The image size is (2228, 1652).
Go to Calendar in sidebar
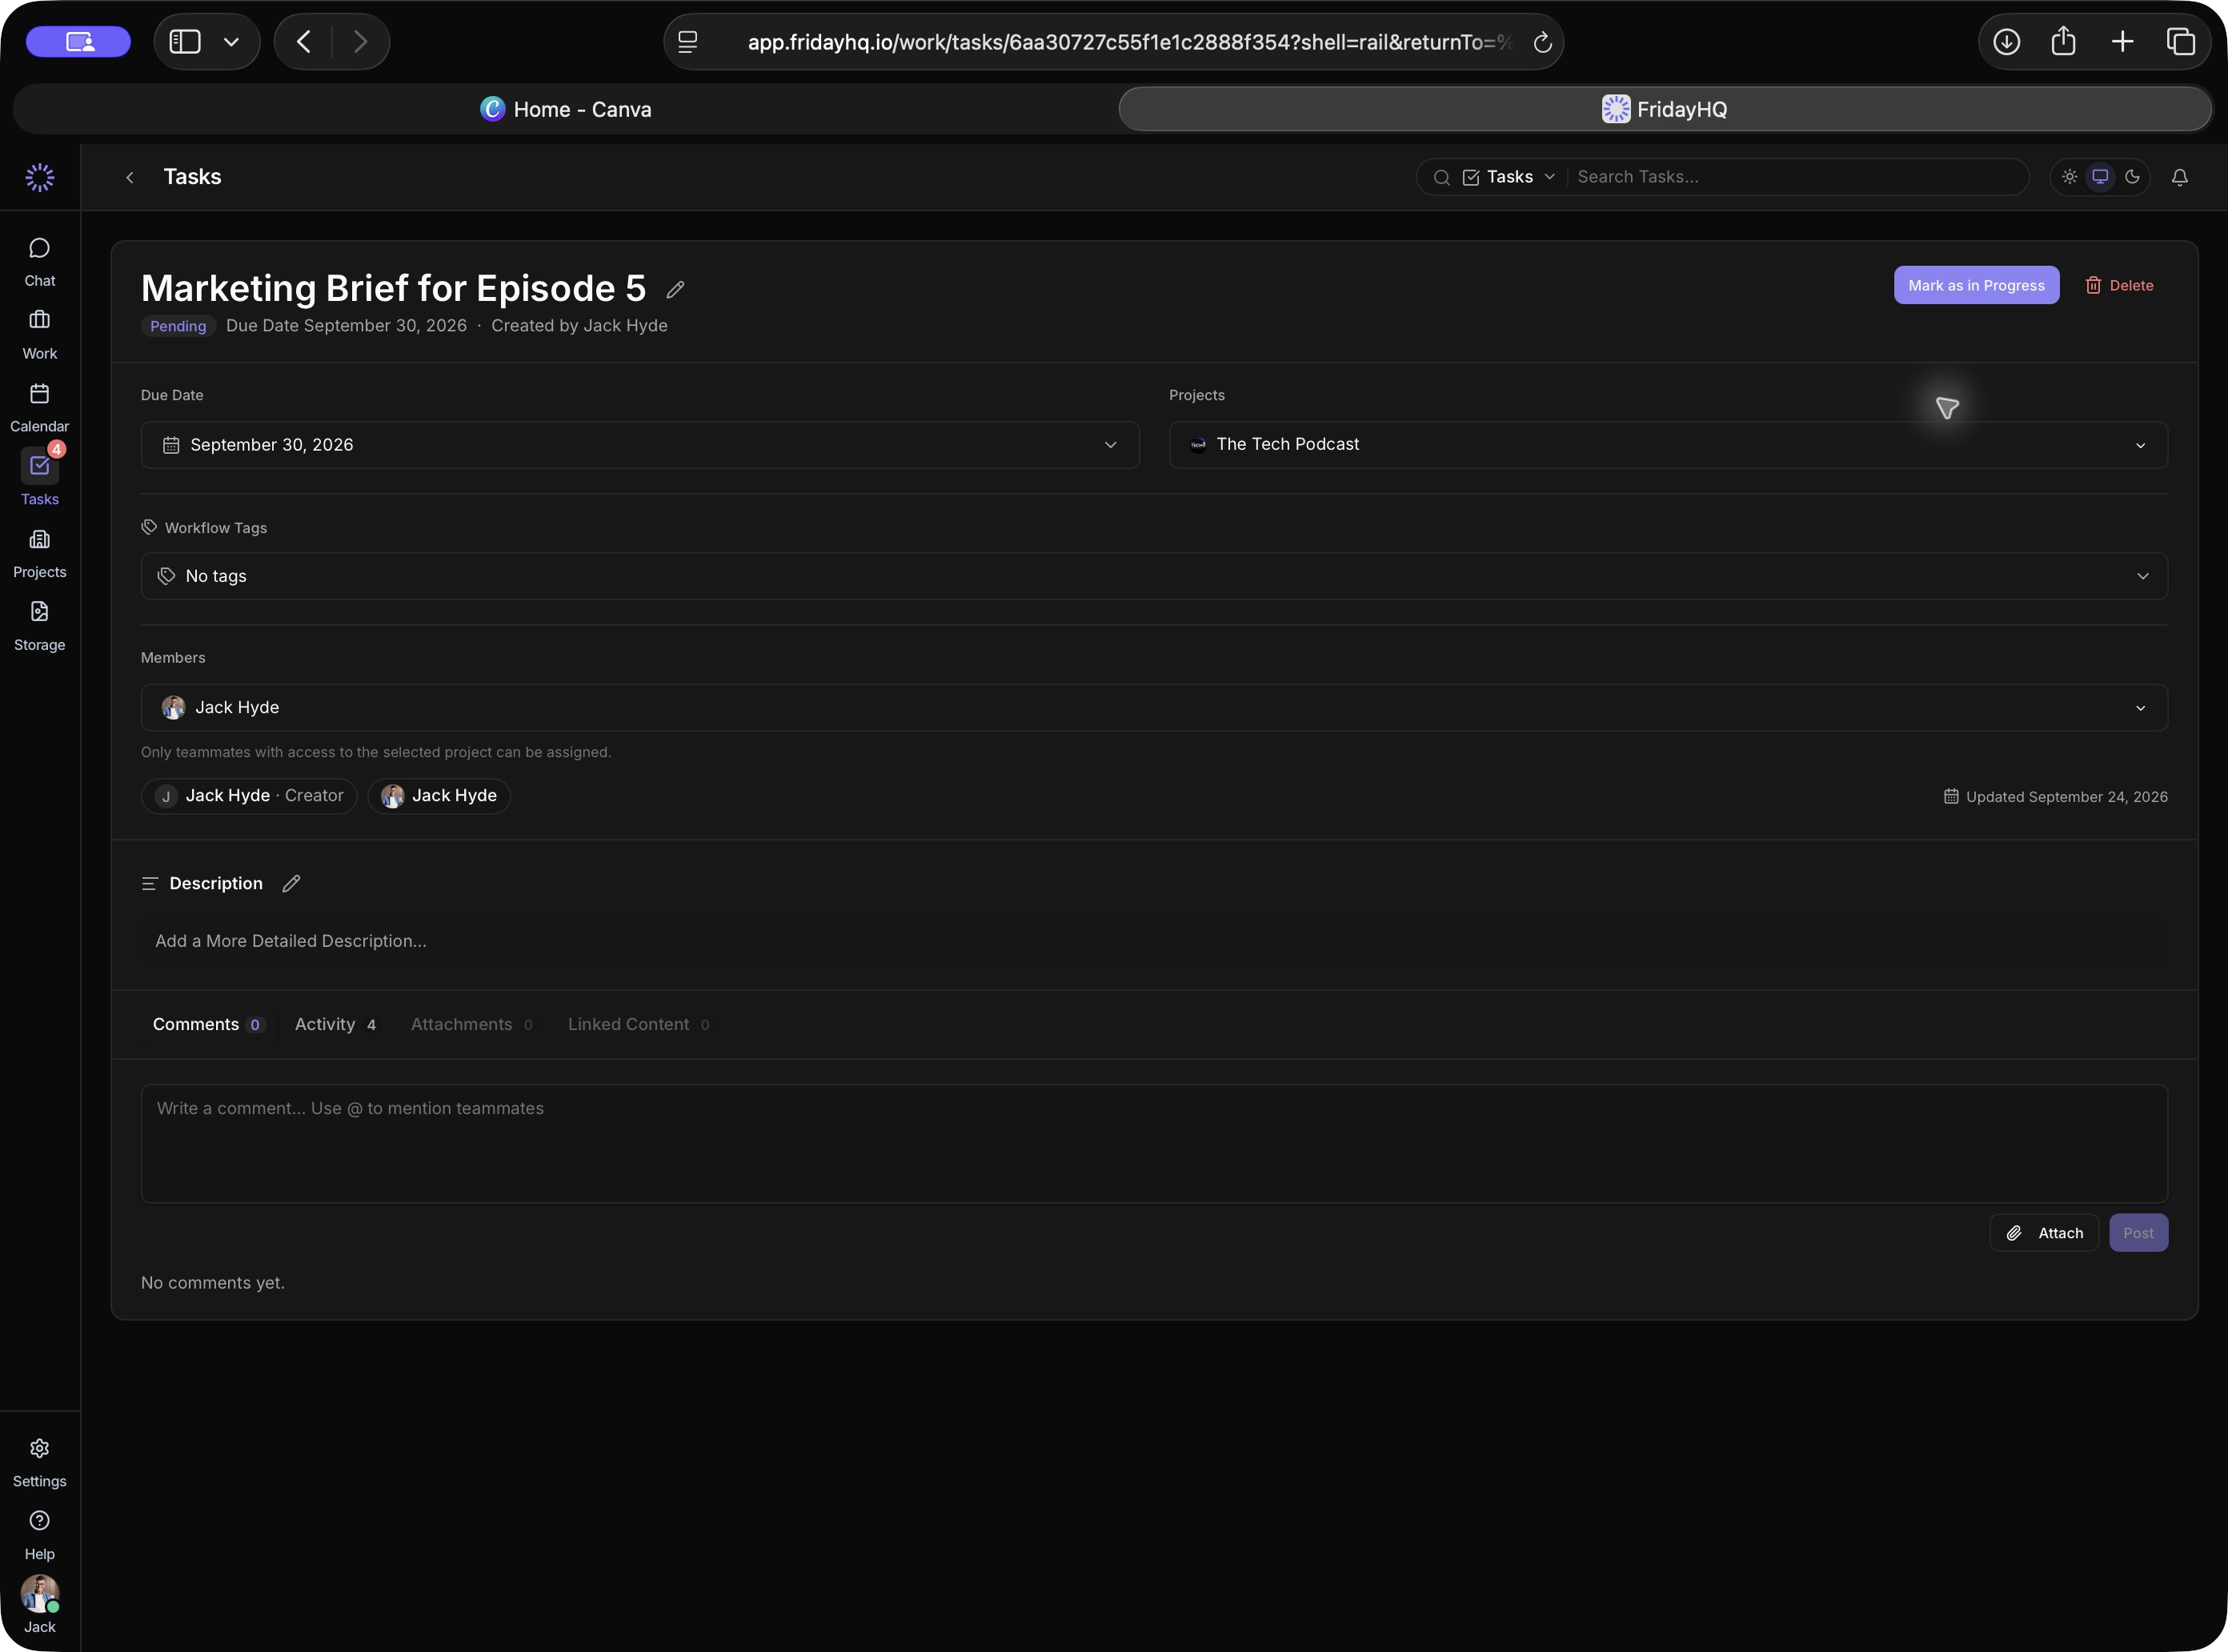[39, 408]
